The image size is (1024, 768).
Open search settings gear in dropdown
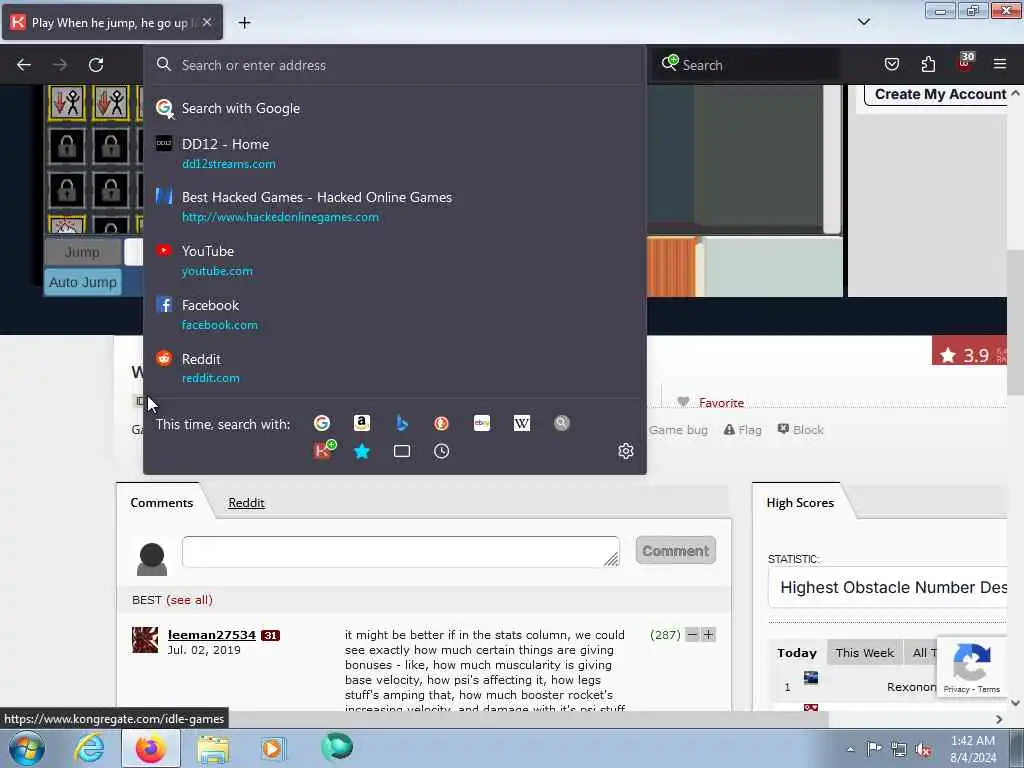click(x=626, y=451)
